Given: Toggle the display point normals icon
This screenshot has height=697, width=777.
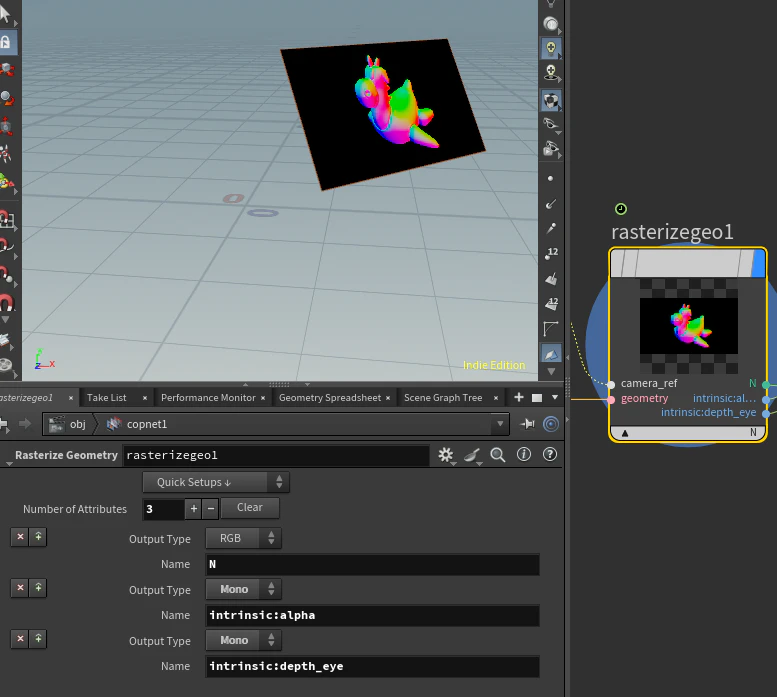Looking at the screenshot, I should coord(551,204).
